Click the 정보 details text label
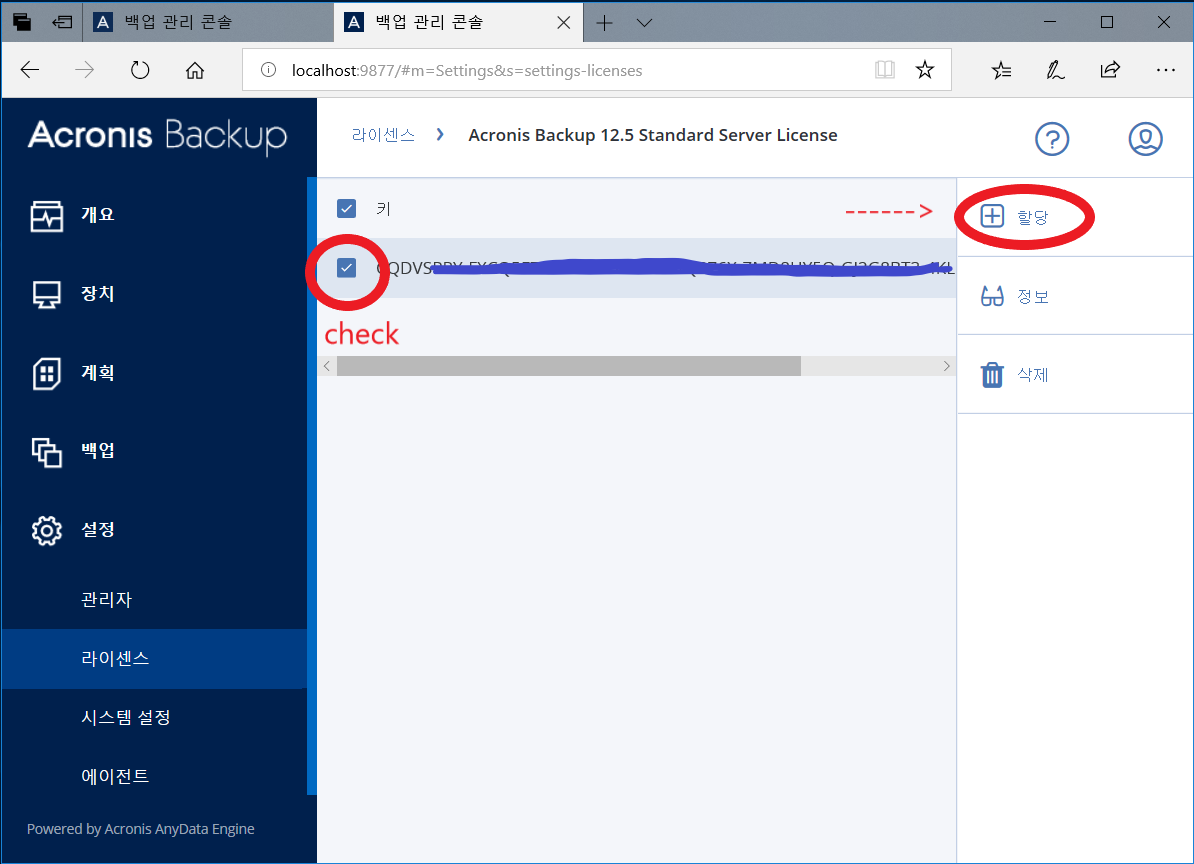1194x864 pixels. pyautogui.click(x=1033, y=296)
